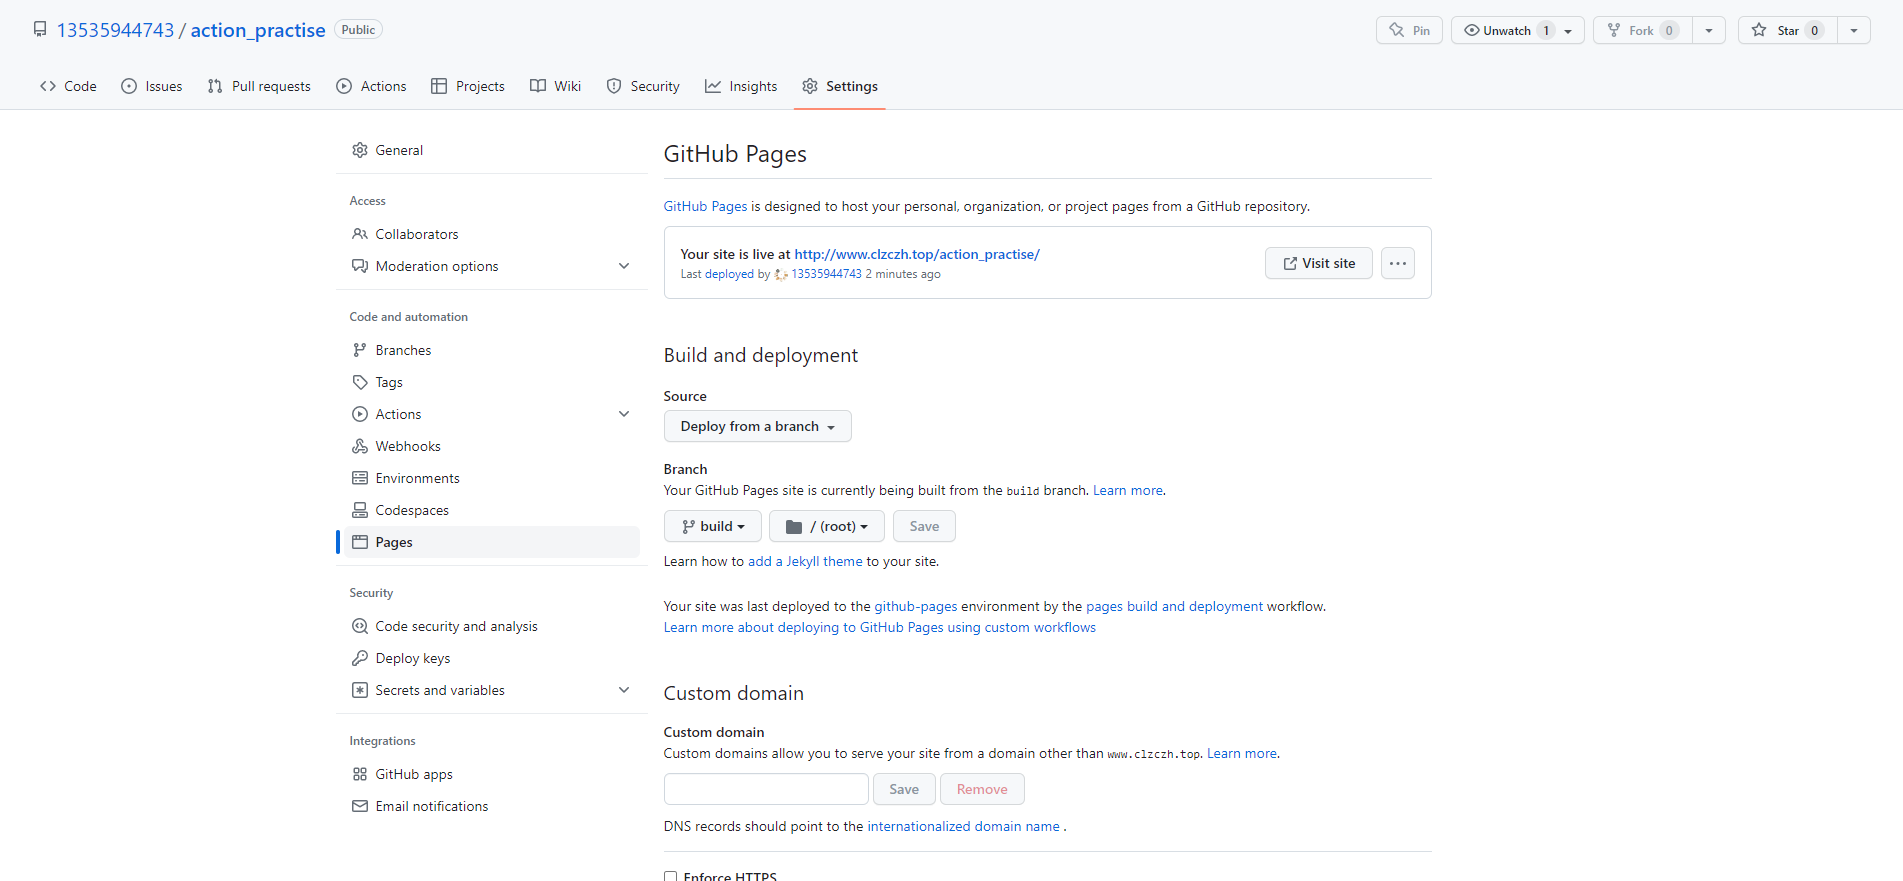Open 'pages build and deployment' workflow link

point(1174,606)
